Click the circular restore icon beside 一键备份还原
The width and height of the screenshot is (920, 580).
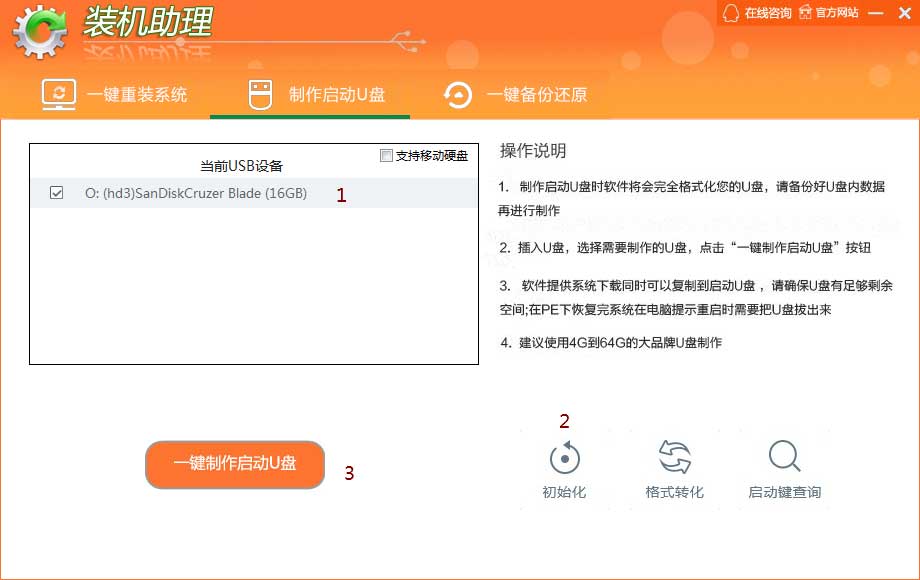click(458, 95)
